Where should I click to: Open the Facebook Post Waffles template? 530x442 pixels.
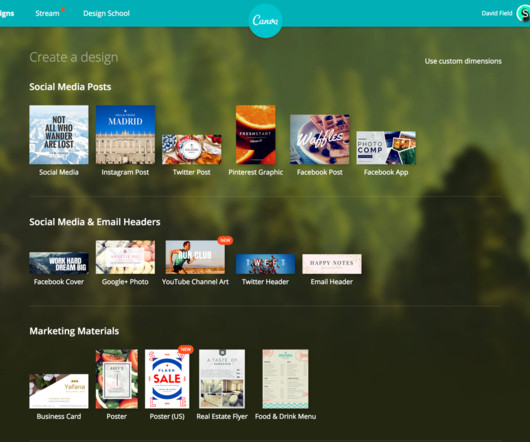[319, 139]
